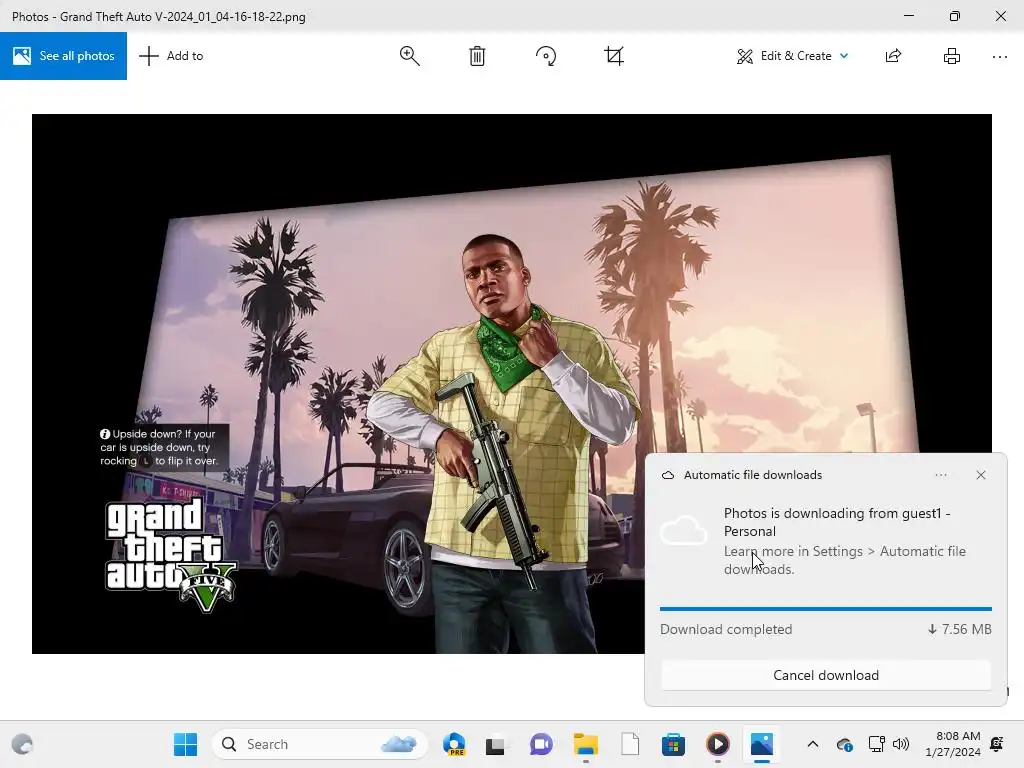This screenshot has height=768, width=1024.
Task: Show hidden system tray icons
Action: (812, 744)
